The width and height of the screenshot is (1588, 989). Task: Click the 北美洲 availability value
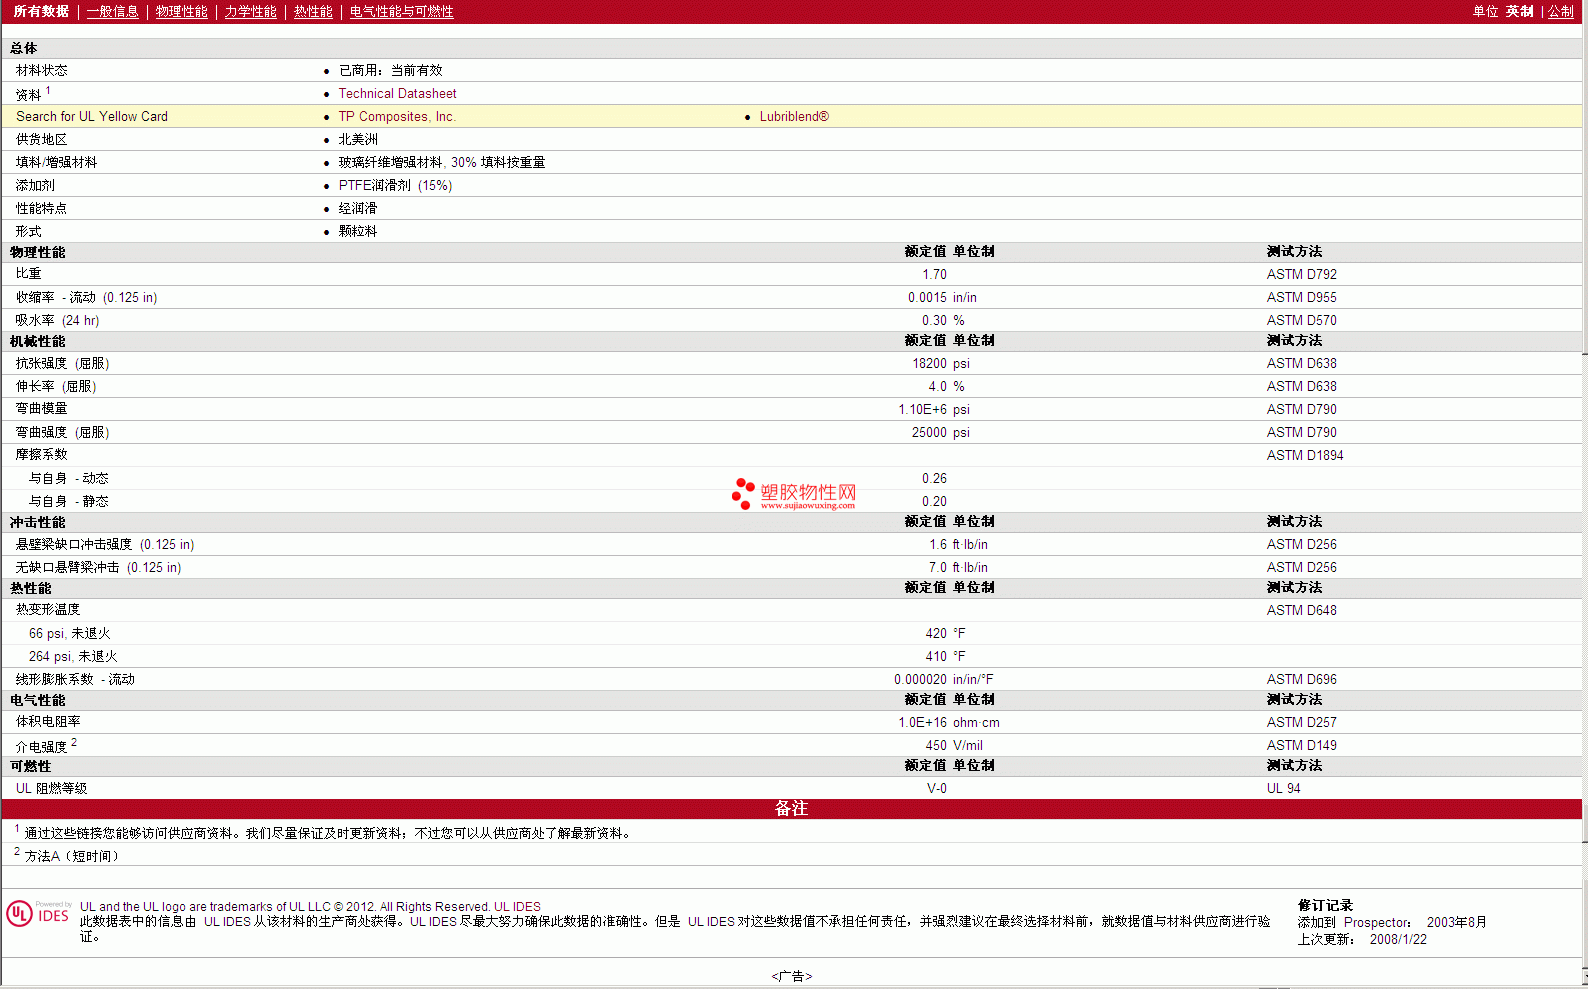tap(358, 139)
